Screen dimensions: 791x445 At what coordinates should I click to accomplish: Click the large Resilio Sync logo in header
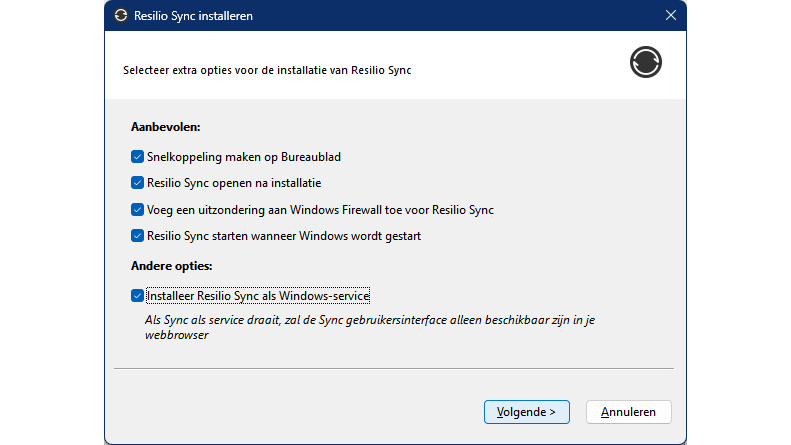tap(646, 62)
